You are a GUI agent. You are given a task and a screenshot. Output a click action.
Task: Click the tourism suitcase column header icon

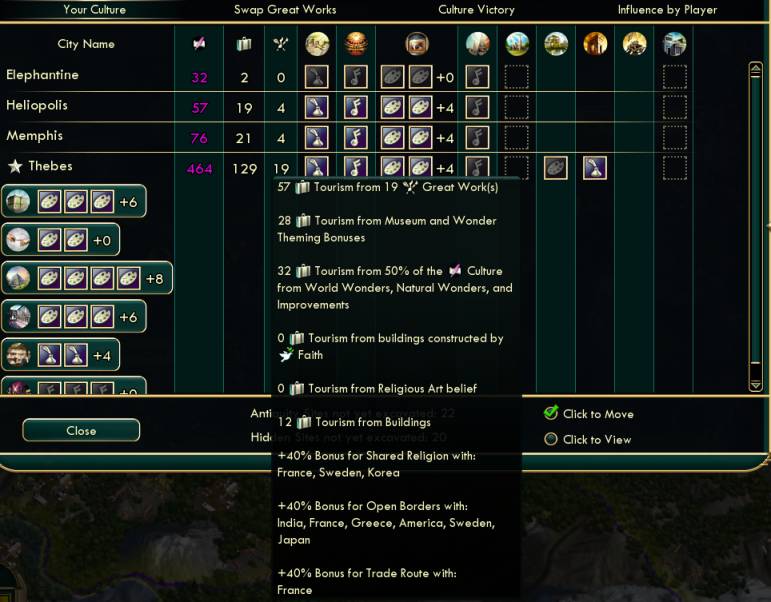(x=244, y=44)
